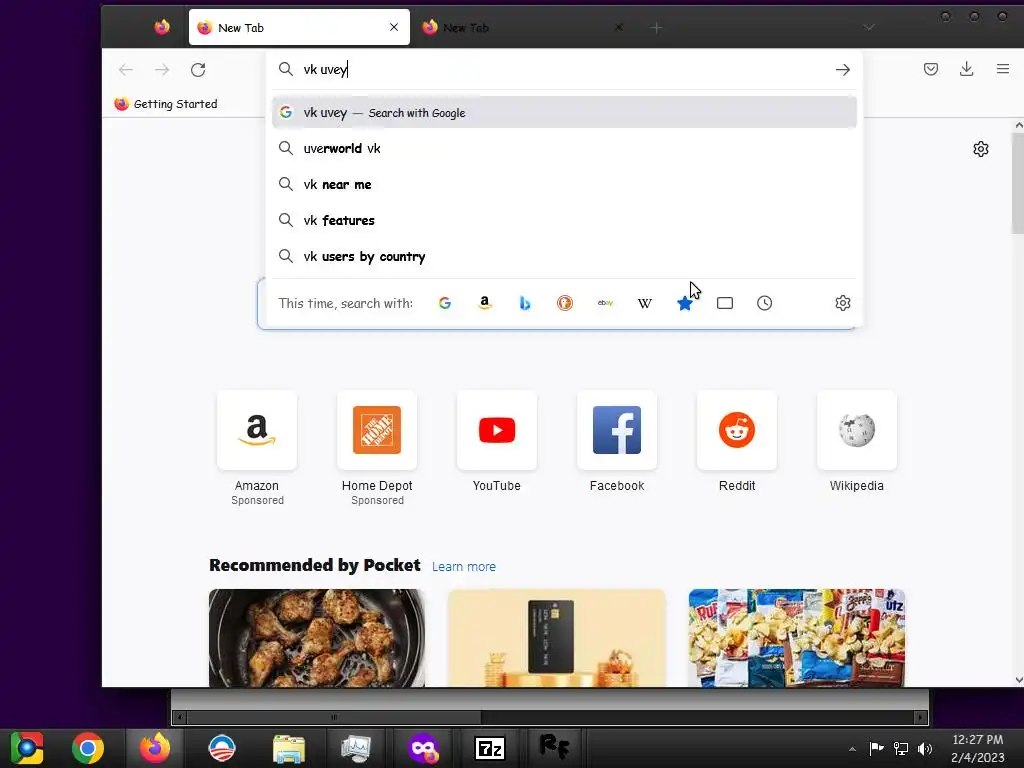Viewport: 1024px width, 768px height.
Task: Close the second New Tab
Action: [x=618, y=27]
